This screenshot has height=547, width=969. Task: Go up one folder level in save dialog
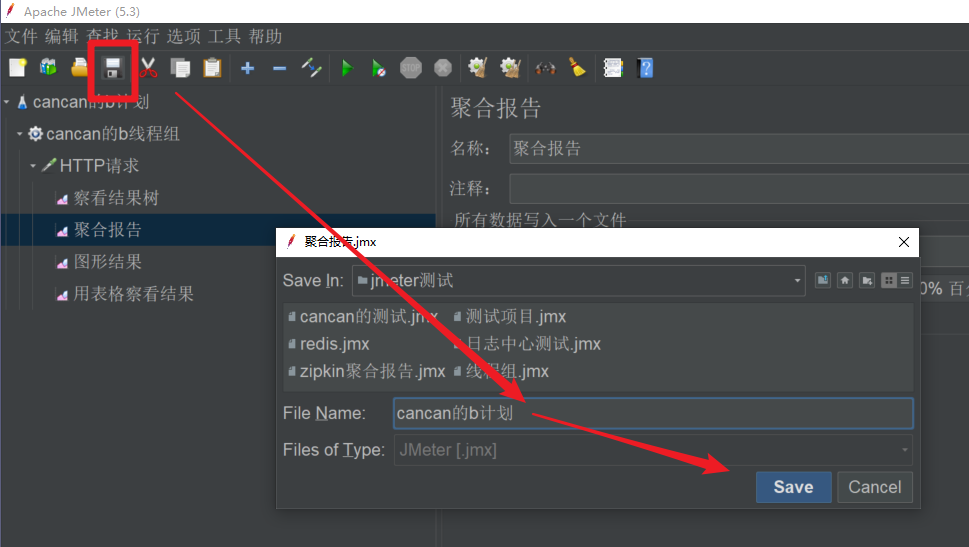tap(823, 281)
